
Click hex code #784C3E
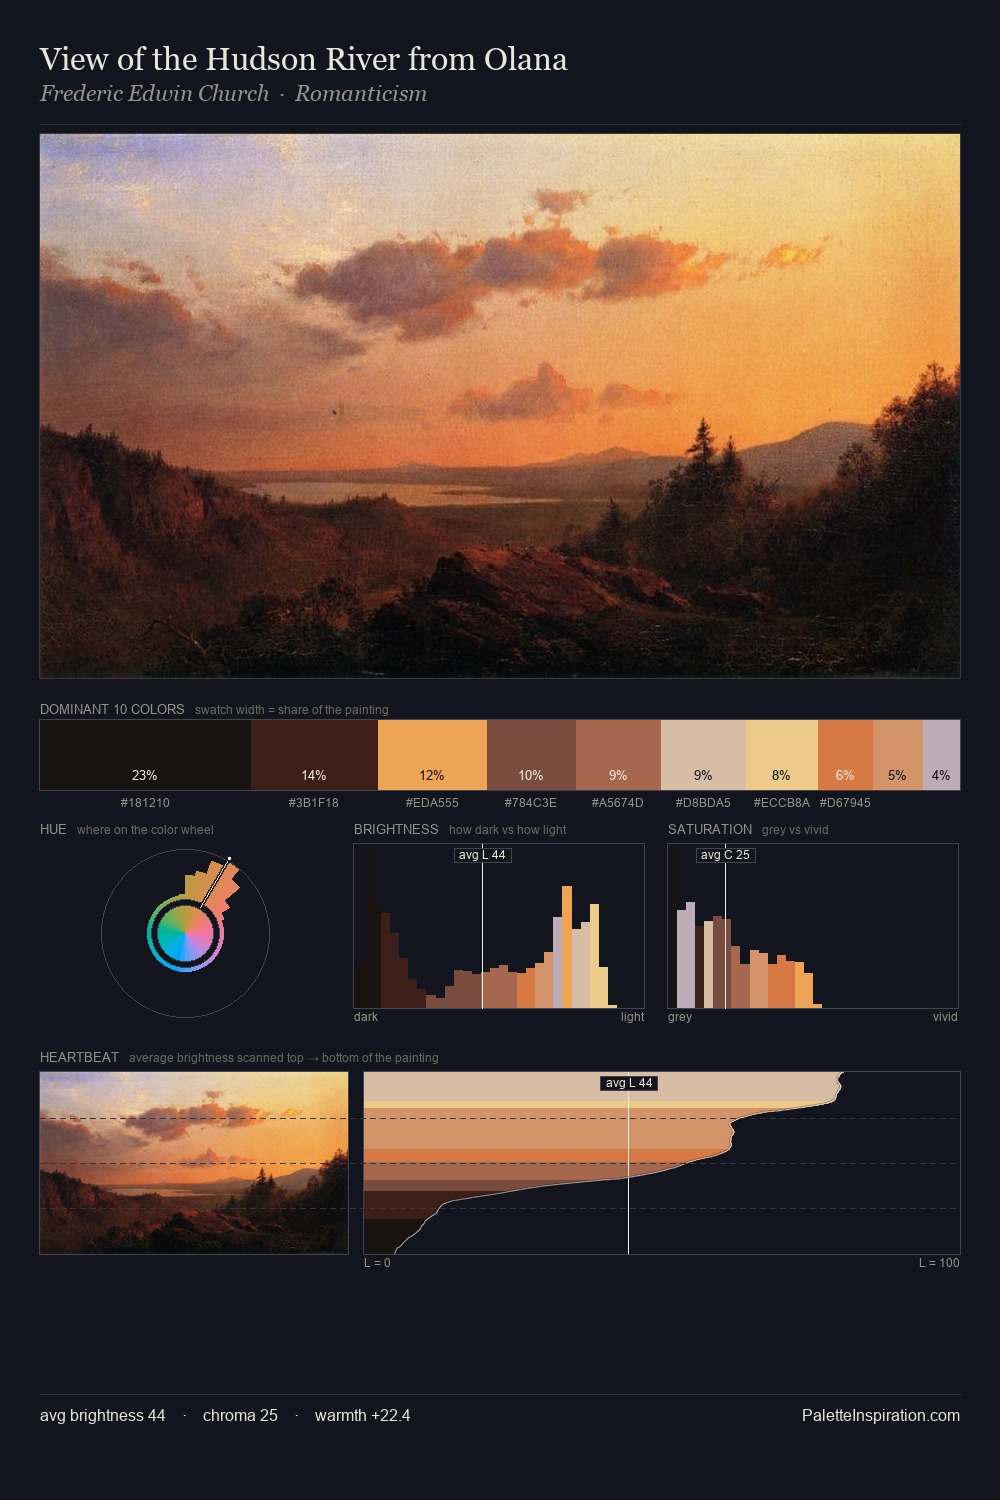[x=531, y=803]
